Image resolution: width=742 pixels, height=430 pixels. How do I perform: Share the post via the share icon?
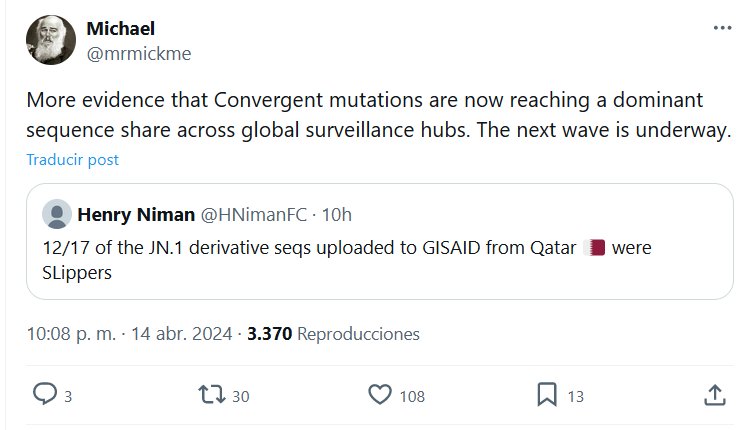pyautogui.click(x=715, y=395)
